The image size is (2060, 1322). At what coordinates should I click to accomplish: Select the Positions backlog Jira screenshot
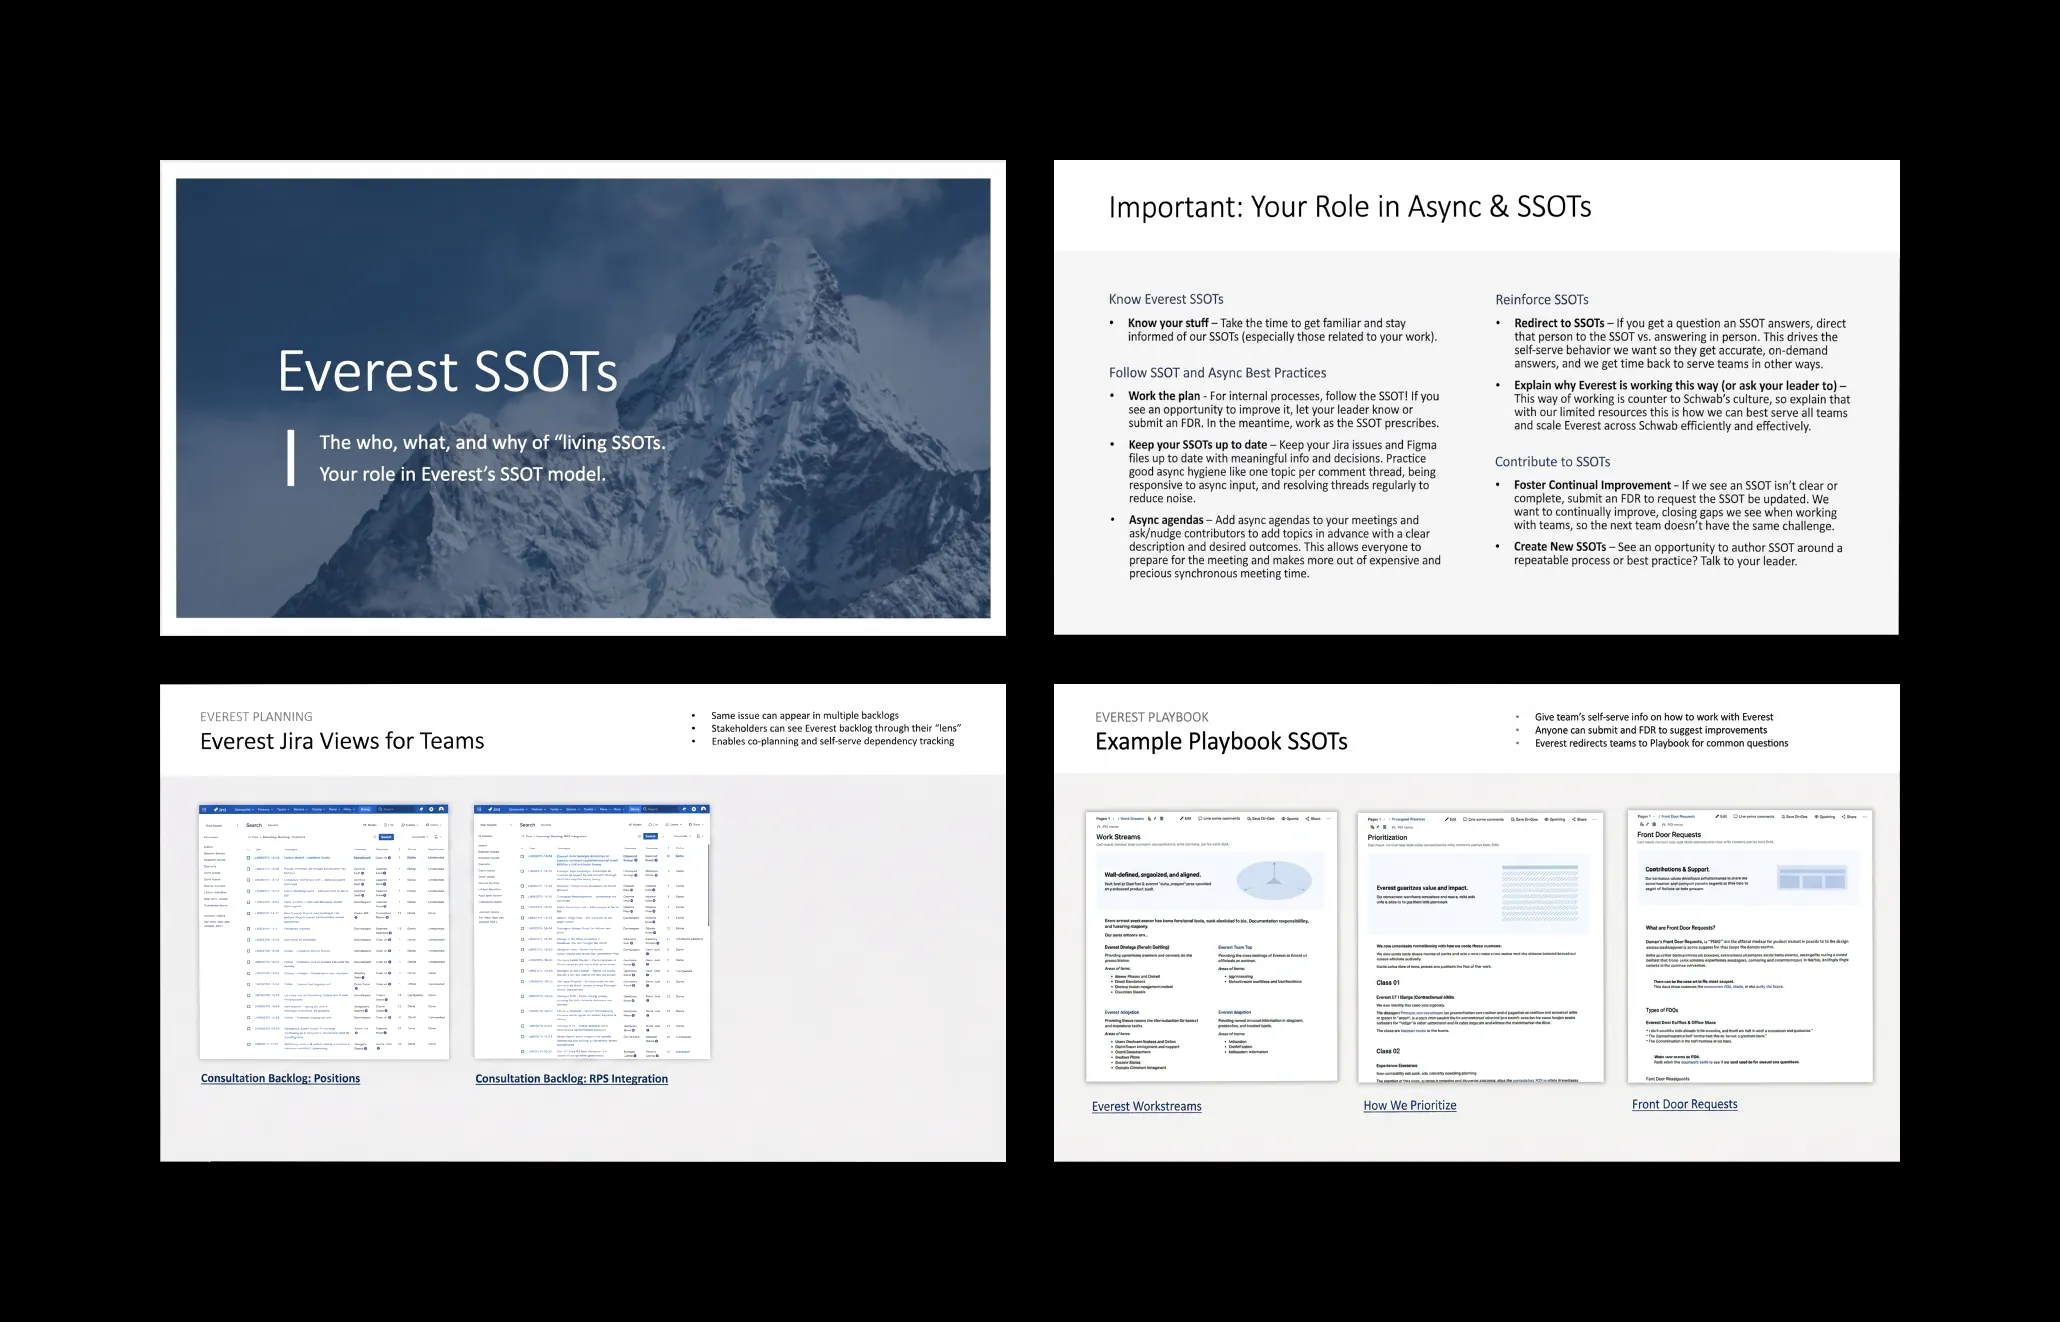click(324, 931)
